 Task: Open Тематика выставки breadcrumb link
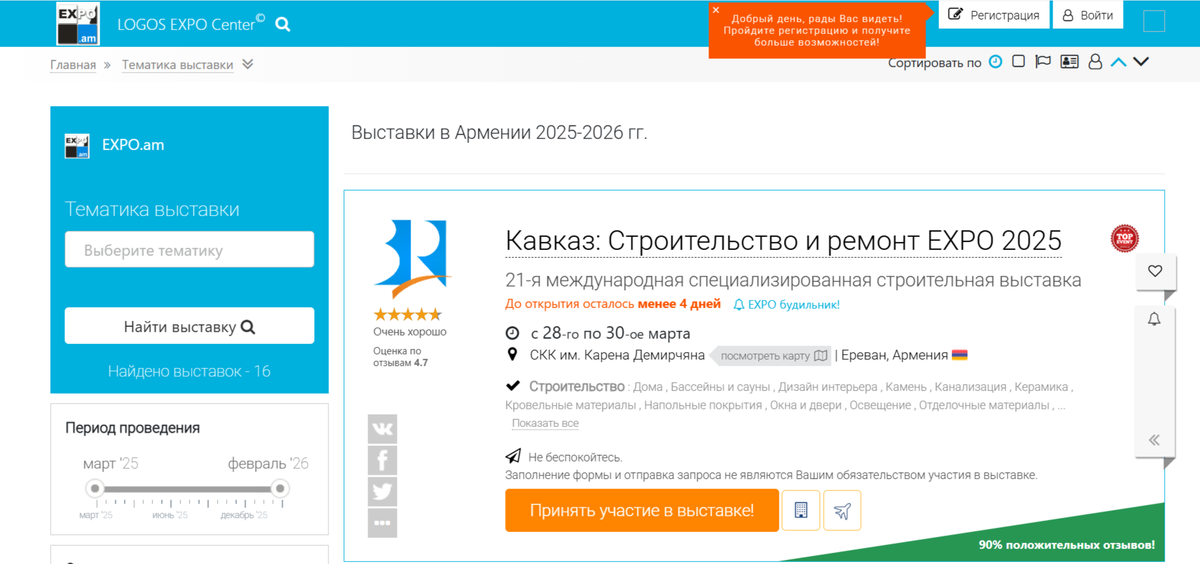(178, 65)
